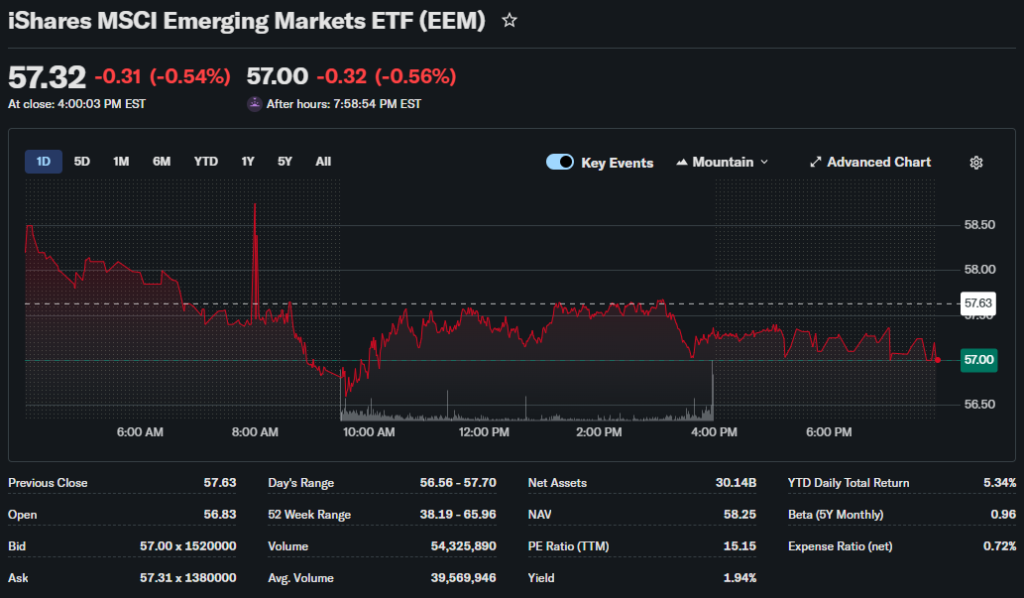Click the 8:00 AM price spike peak
Viewport: 1024px width, 598px height.
pos(255,206)
